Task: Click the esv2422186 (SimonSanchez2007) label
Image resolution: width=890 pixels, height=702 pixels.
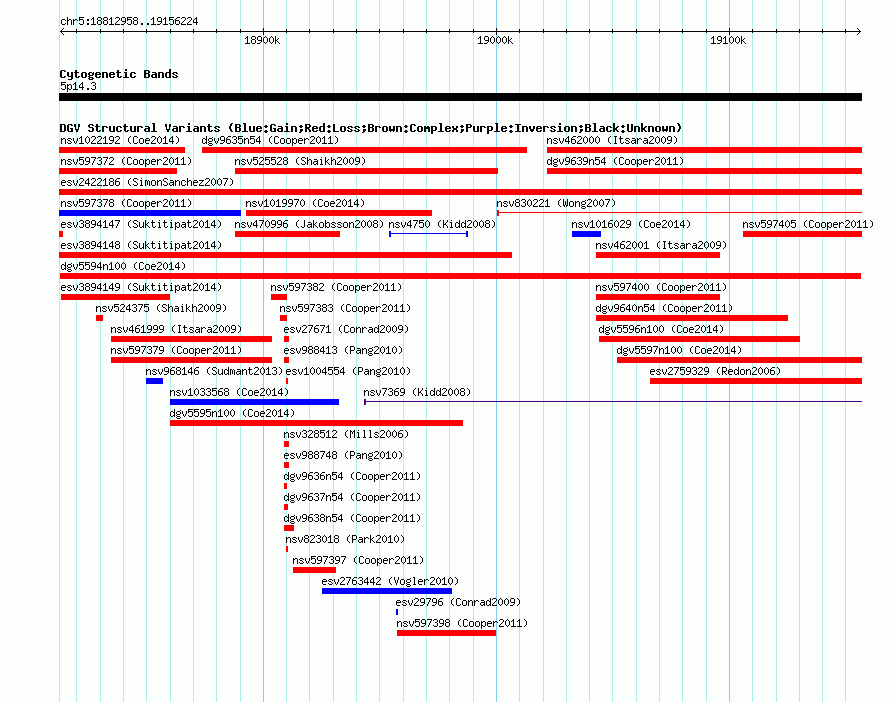Action: (x=147, y=182)
